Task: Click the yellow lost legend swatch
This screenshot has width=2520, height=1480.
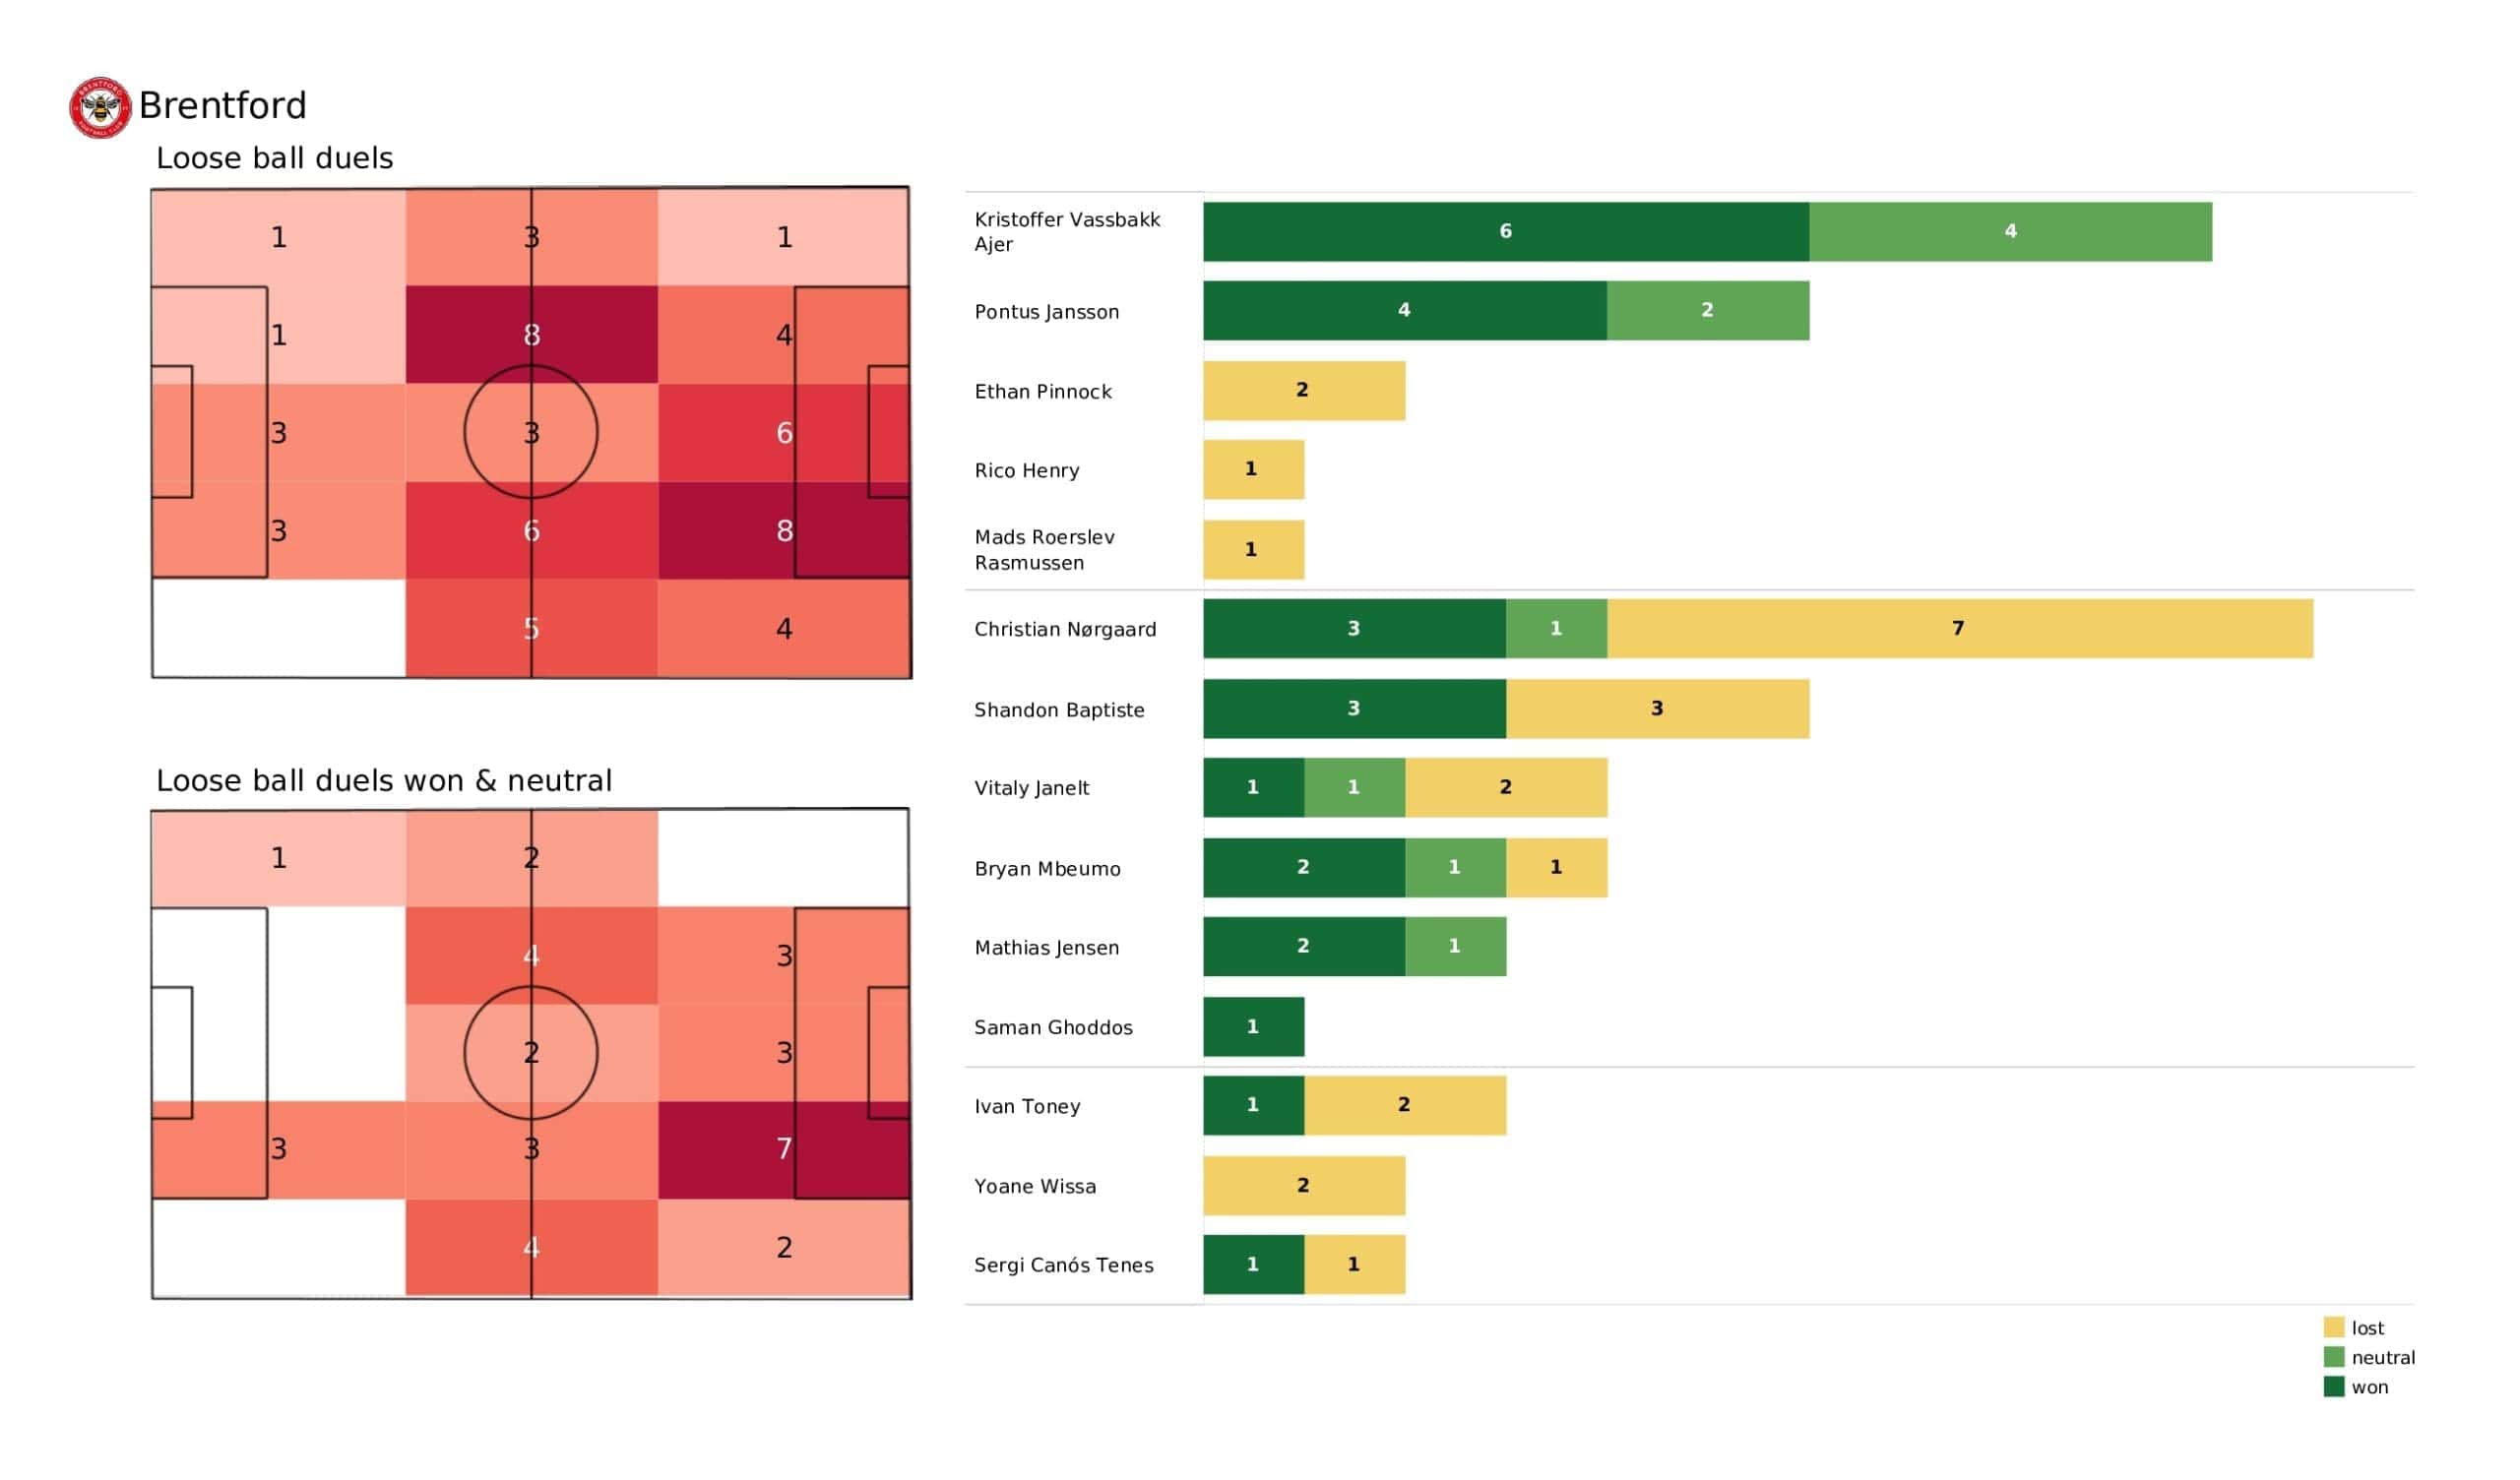Action: pos(2334,1327)
